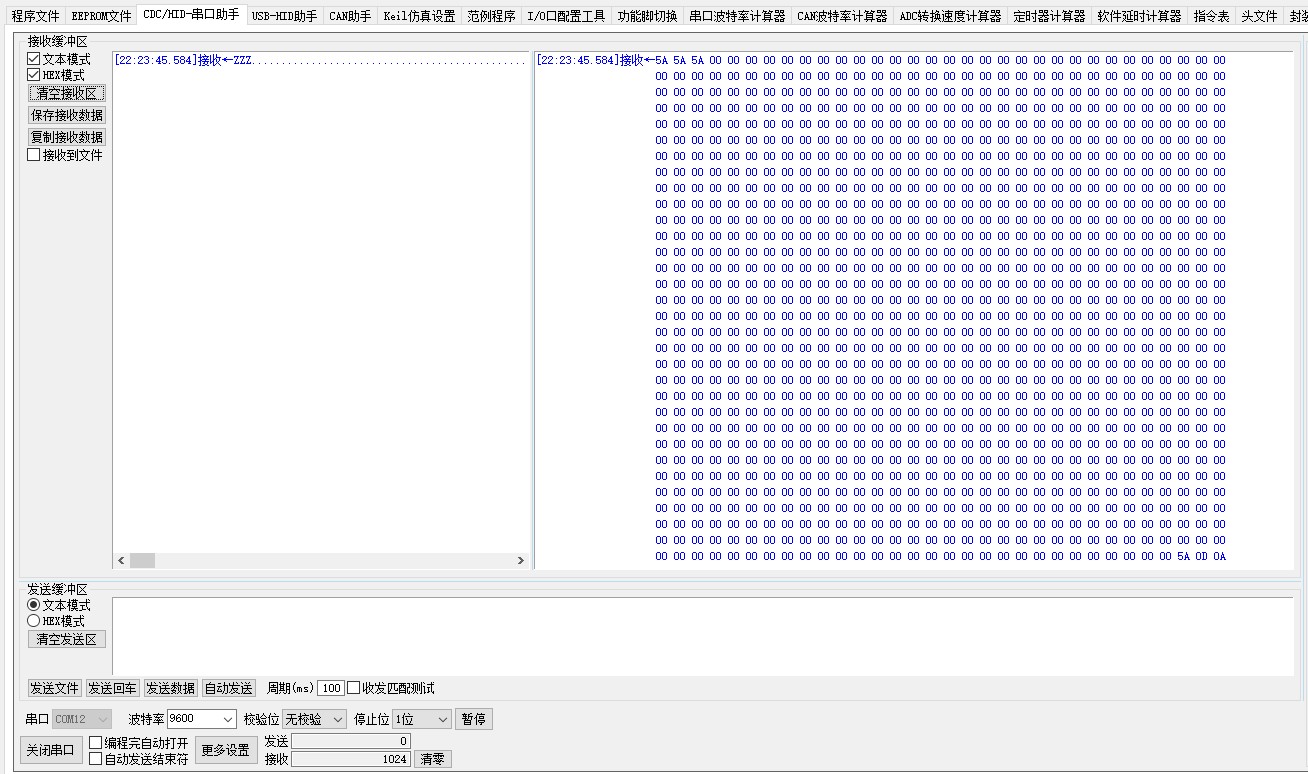The image size is (1308, 774).
Task: Toggle HEX模式 checkbox in receive buffer
Action: click(34, 75)
